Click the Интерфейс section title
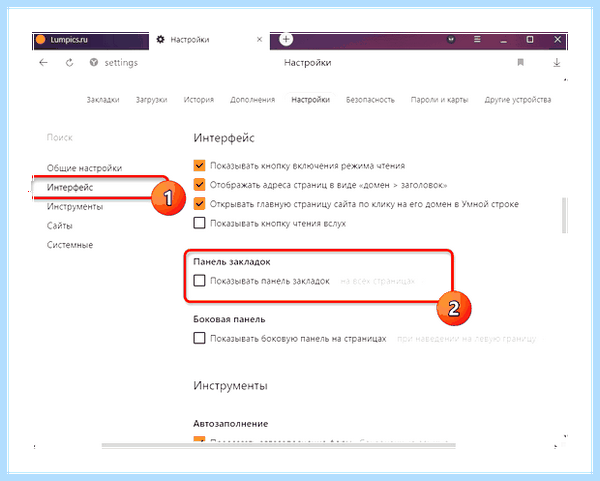 click(x=224, y=138)
